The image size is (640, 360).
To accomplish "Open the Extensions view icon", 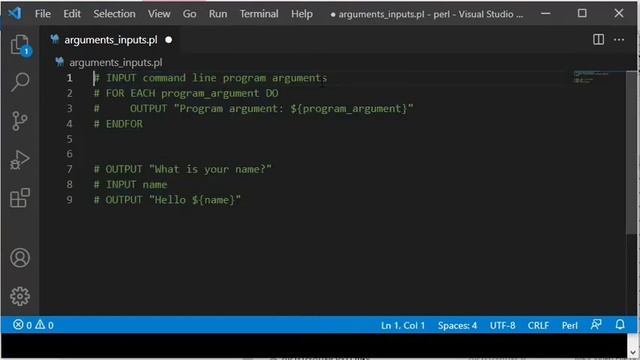I will tap(20, 198).
